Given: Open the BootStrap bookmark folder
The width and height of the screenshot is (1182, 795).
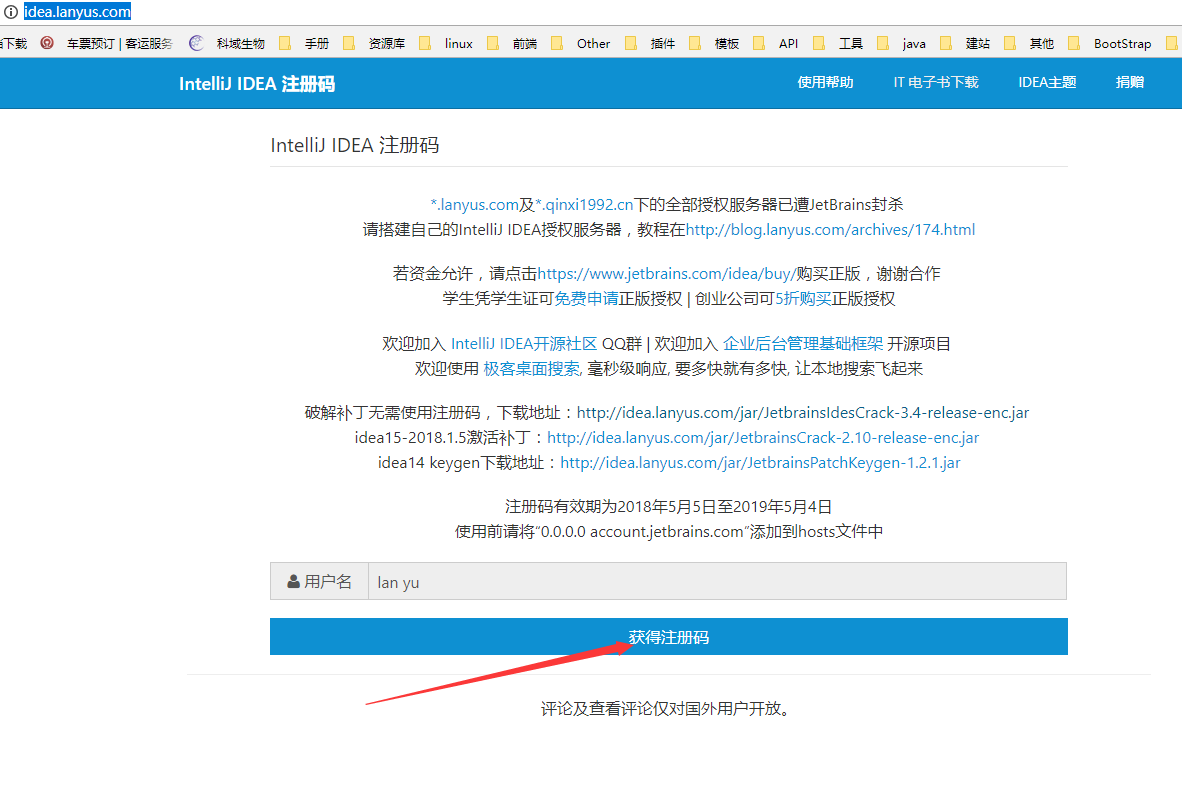Looking at the screenshot, I should [x=1110, y=44].
